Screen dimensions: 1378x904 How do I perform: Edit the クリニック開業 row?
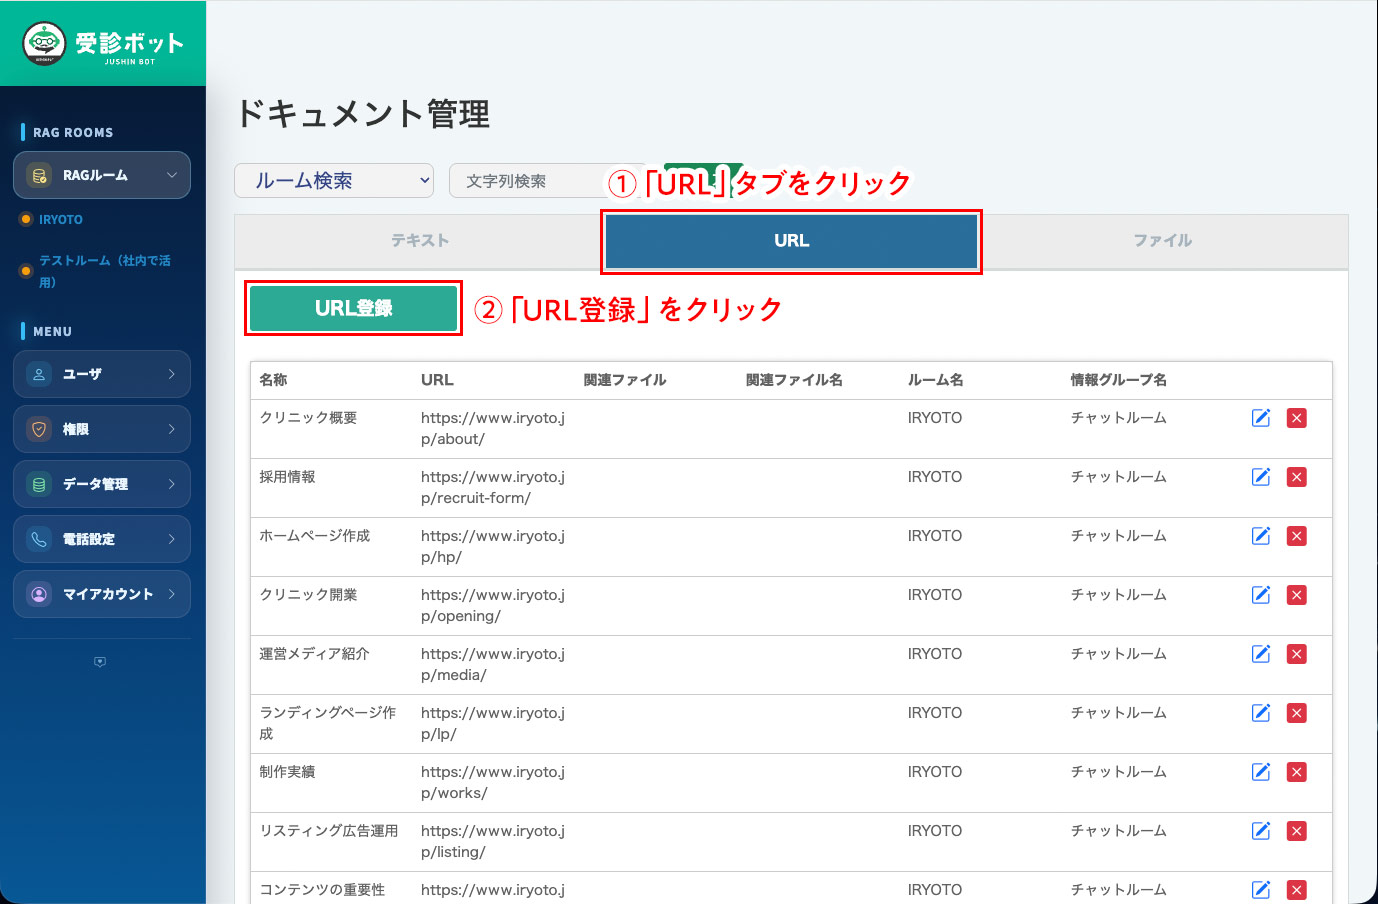click(x=1261, y=595)
